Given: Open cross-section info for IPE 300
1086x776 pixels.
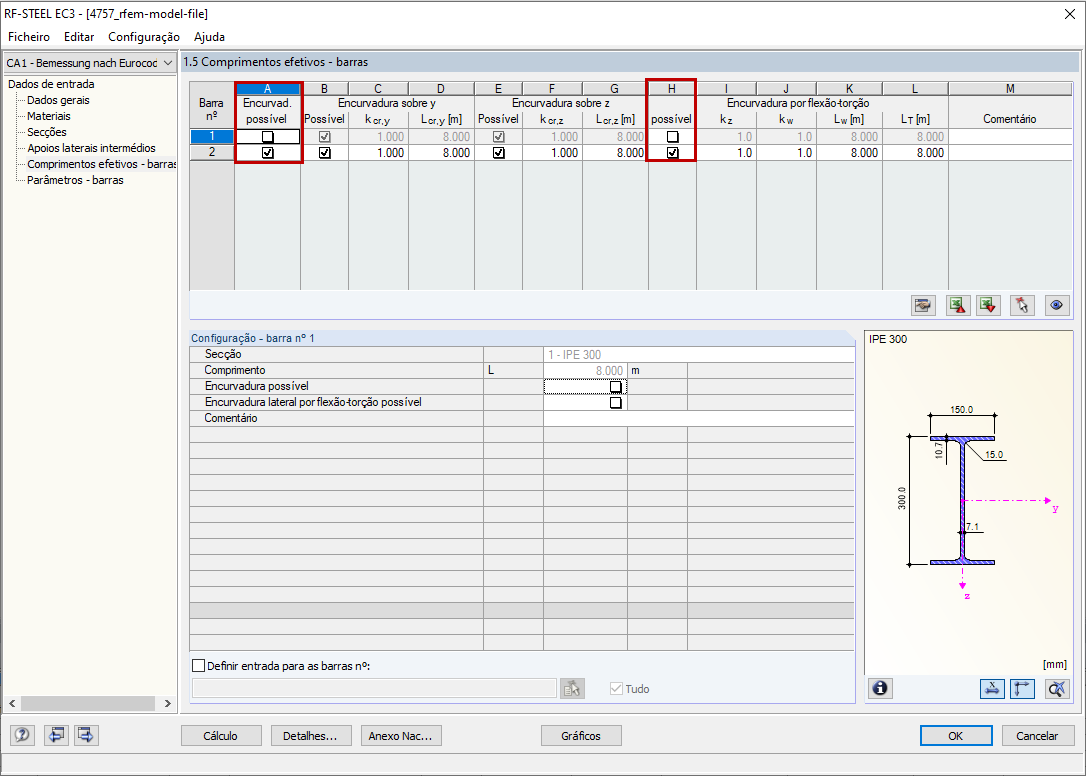Looking at the screenshot, I should (x=880, y=689).
